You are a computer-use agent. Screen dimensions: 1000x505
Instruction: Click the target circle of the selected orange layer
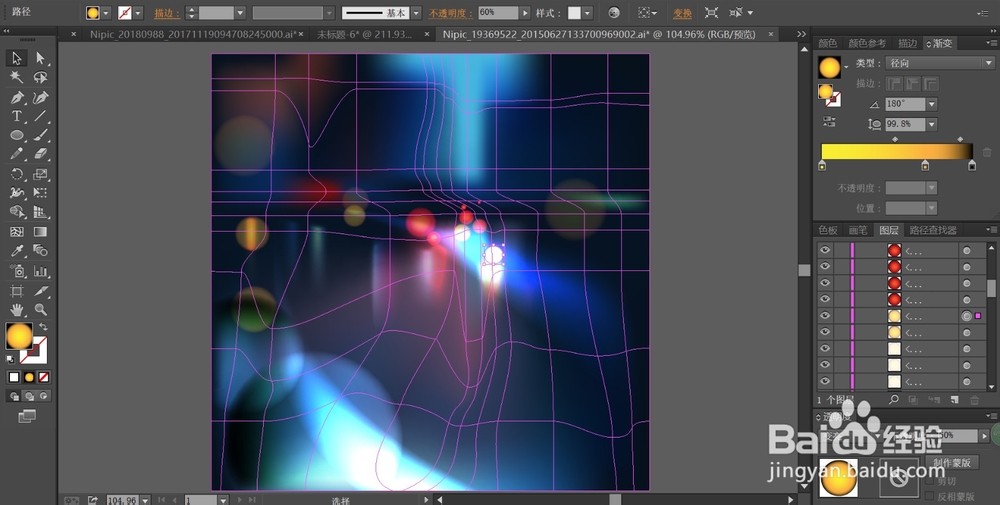967,316
